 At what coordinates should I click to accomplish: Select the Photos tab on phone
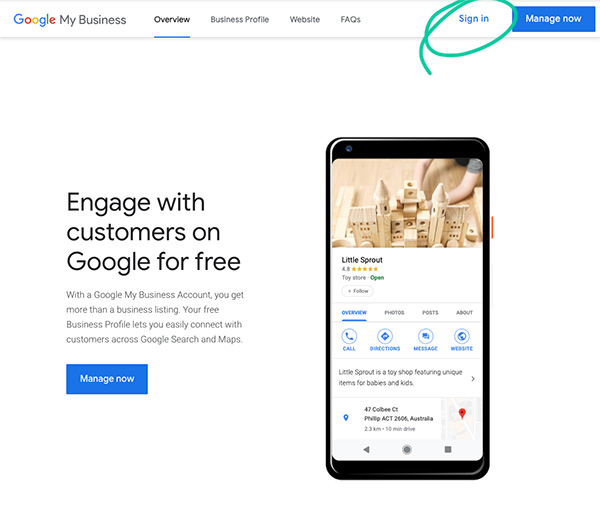(394, 313)
